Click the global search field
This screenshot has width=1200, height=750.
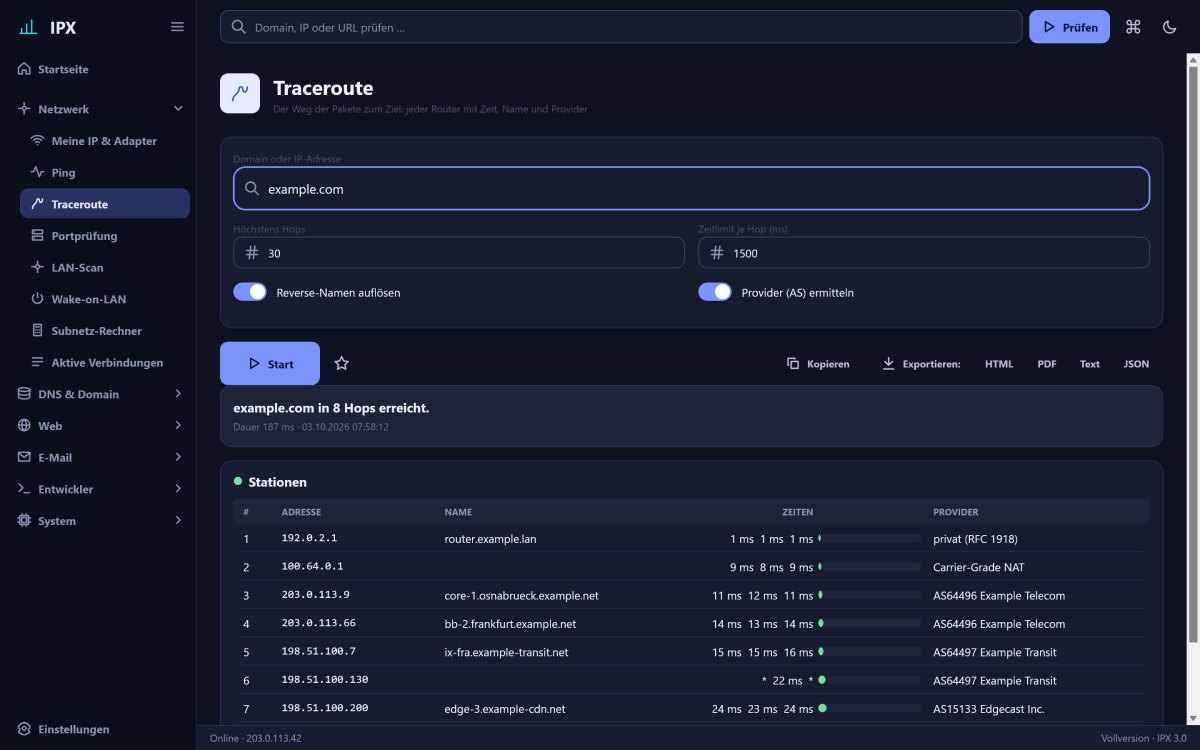click(621, 27)
